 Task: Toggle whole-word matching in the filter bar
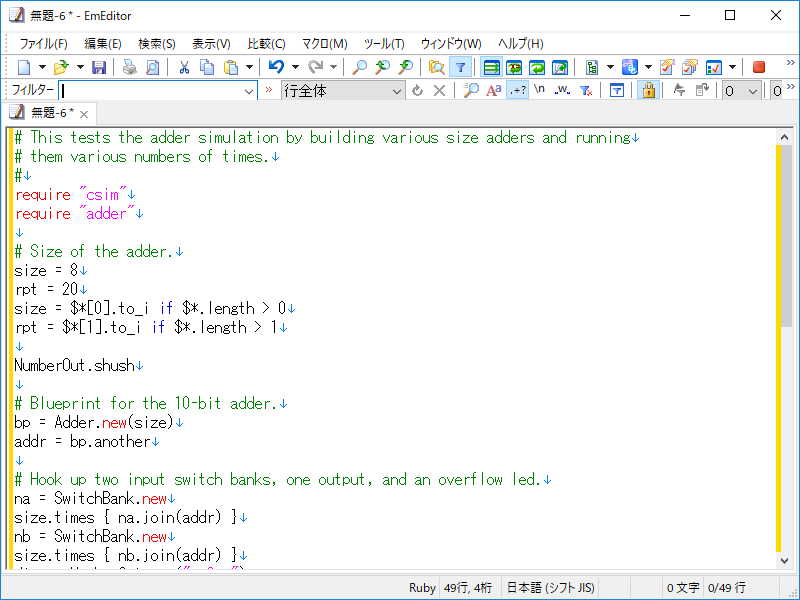(x=563, y=91)
